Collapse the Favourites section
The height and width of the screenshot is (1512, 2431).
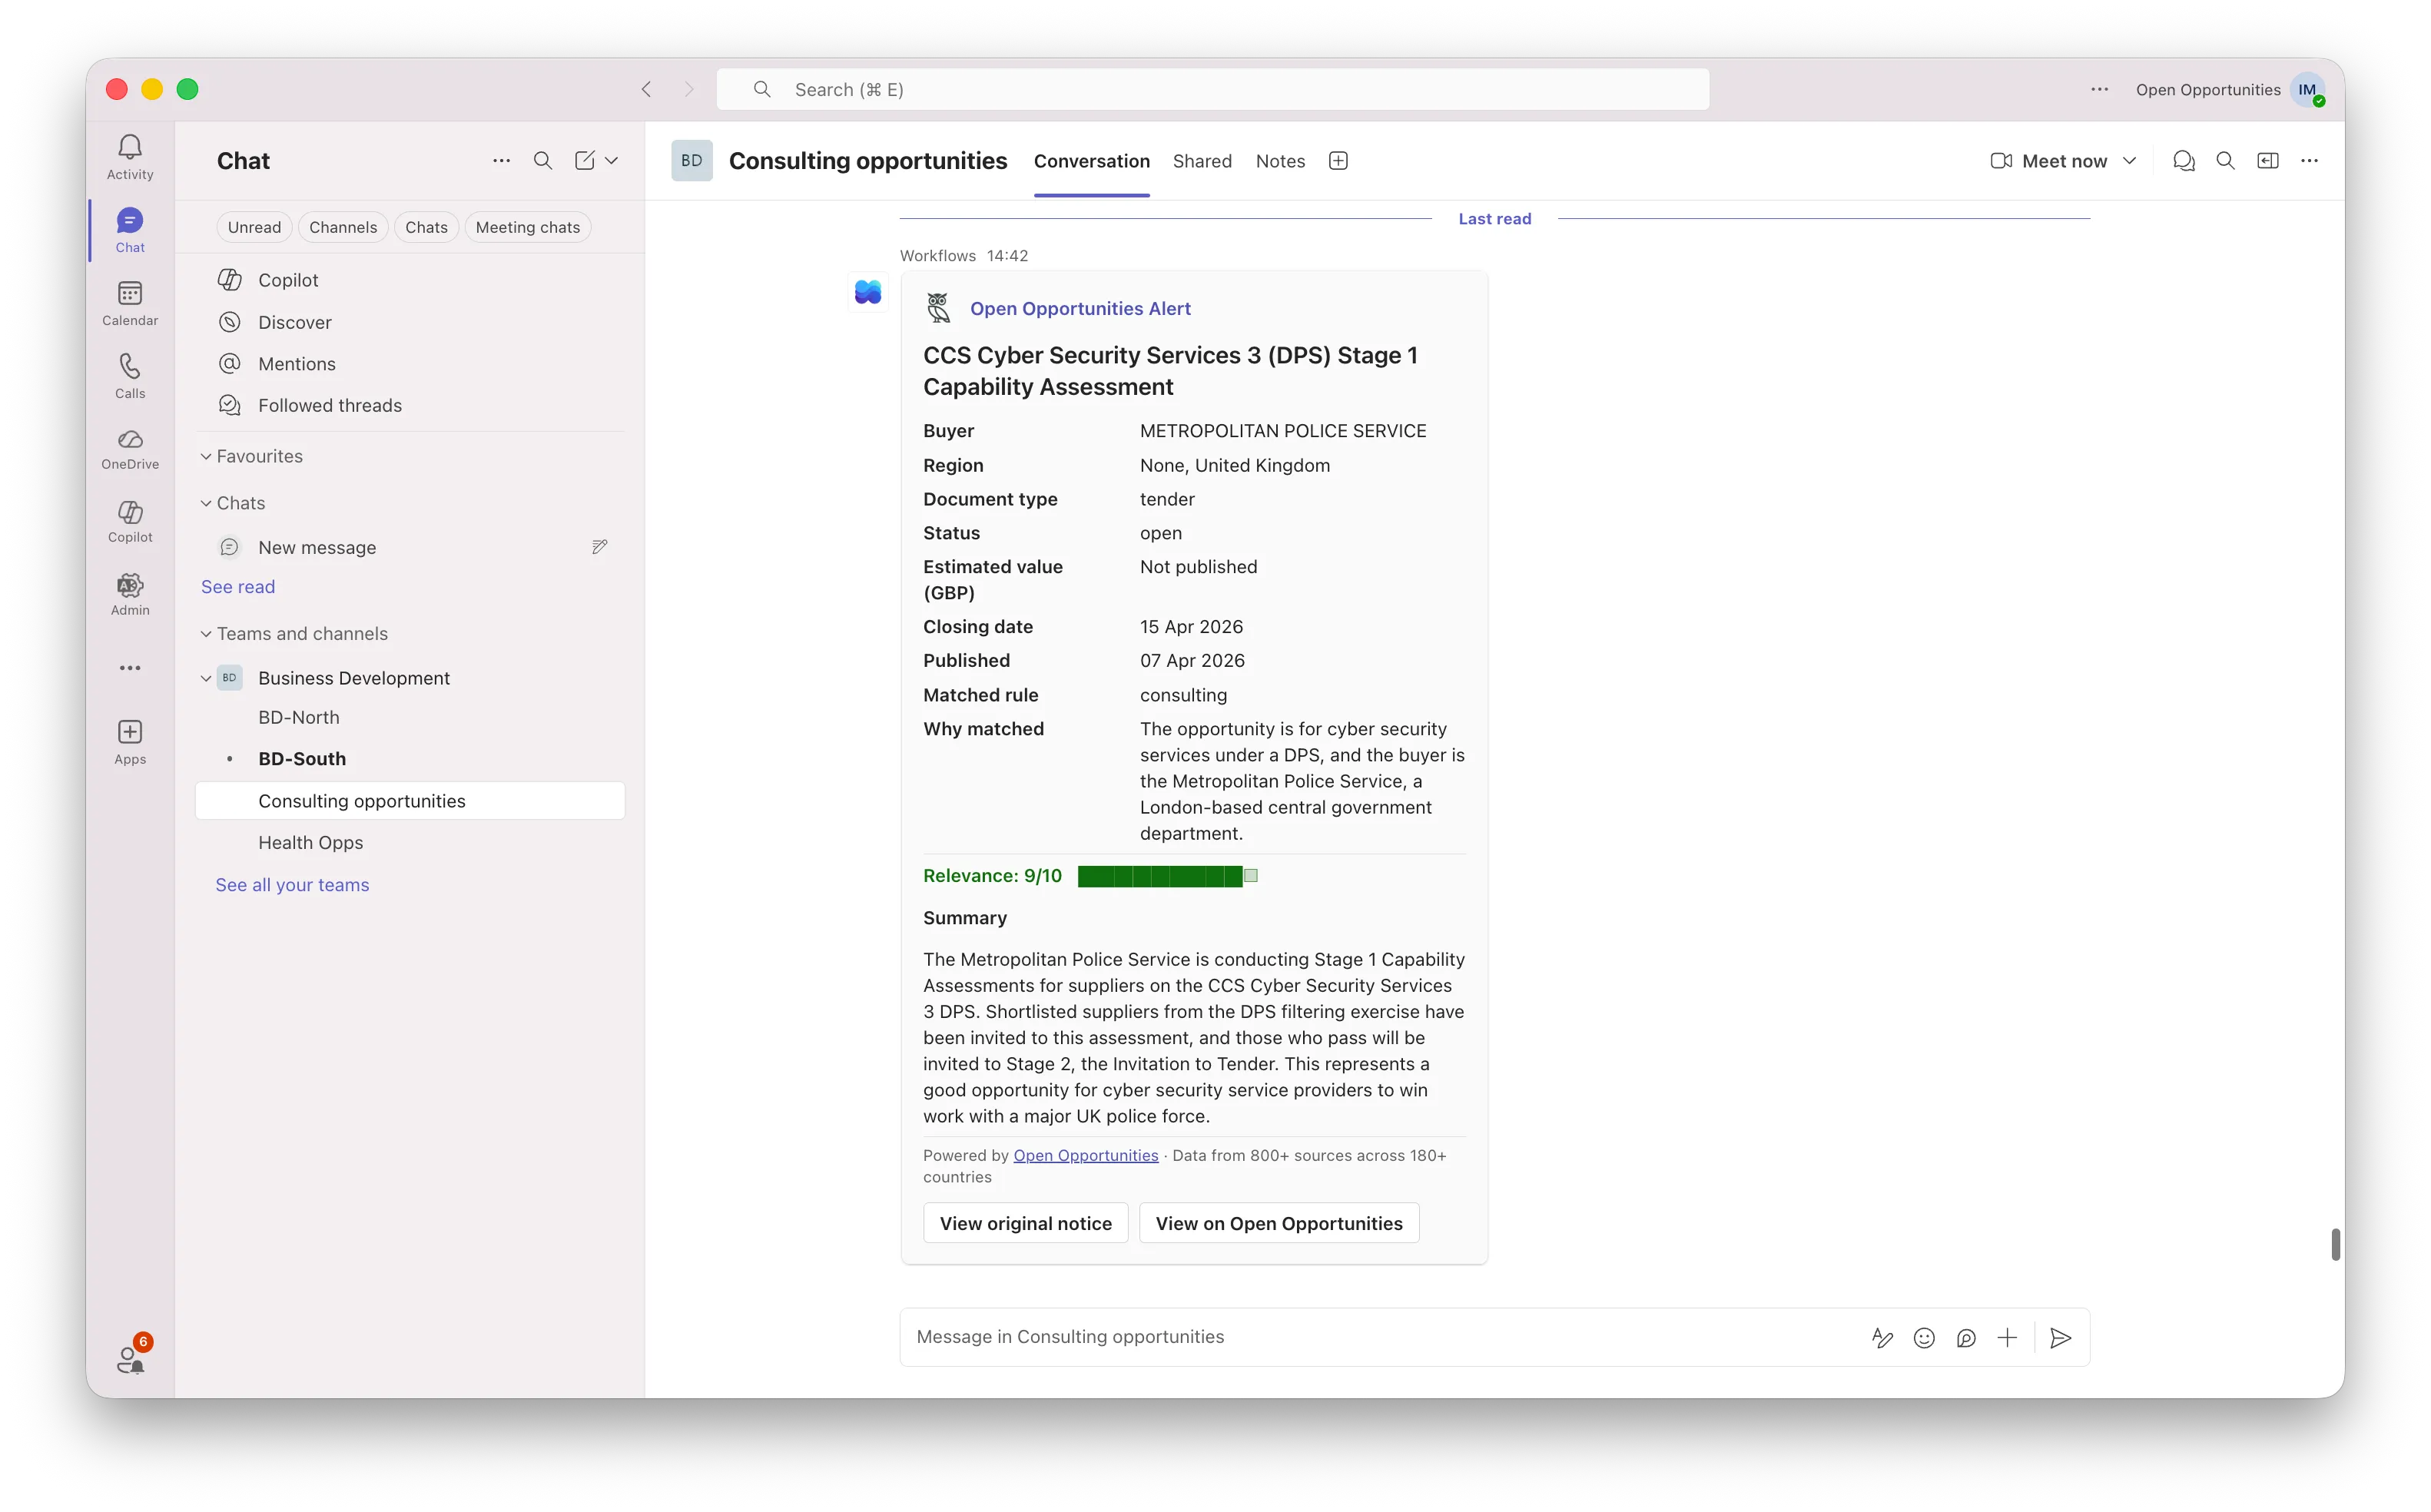coord(206,456)
